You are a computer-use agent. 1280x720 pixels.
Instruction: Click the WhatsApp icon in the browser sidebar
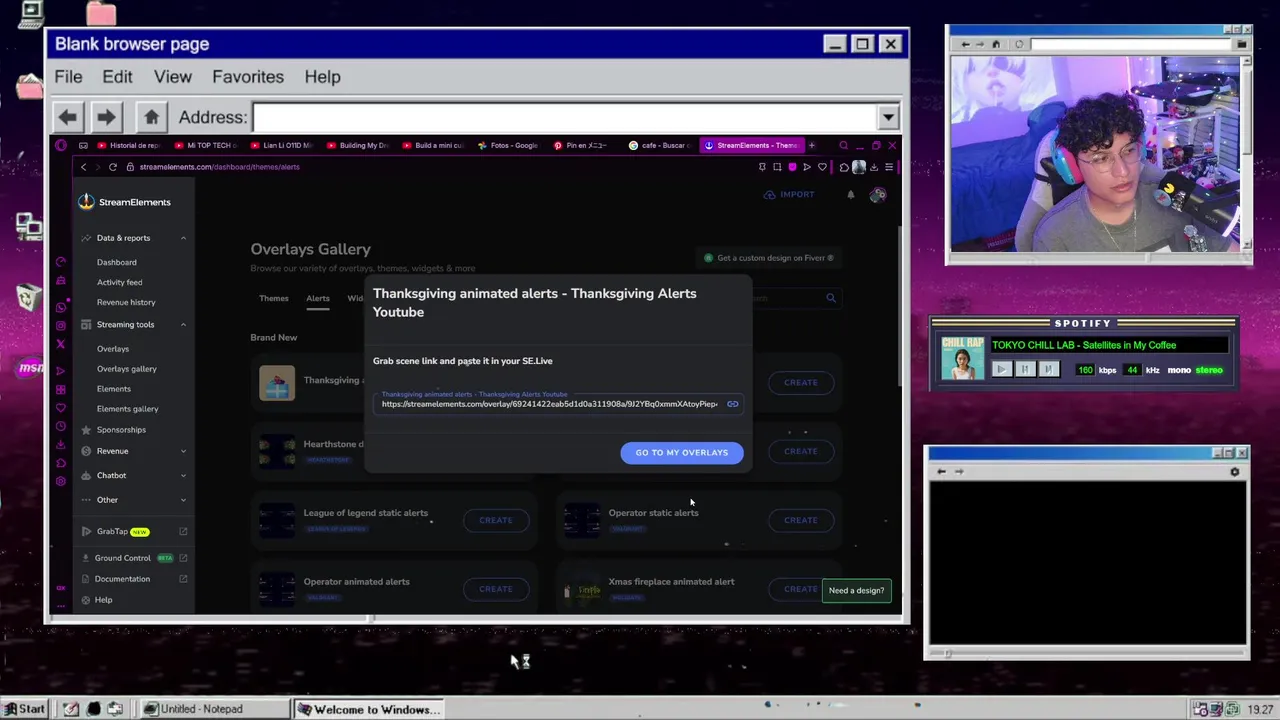(x=61, y=308)
